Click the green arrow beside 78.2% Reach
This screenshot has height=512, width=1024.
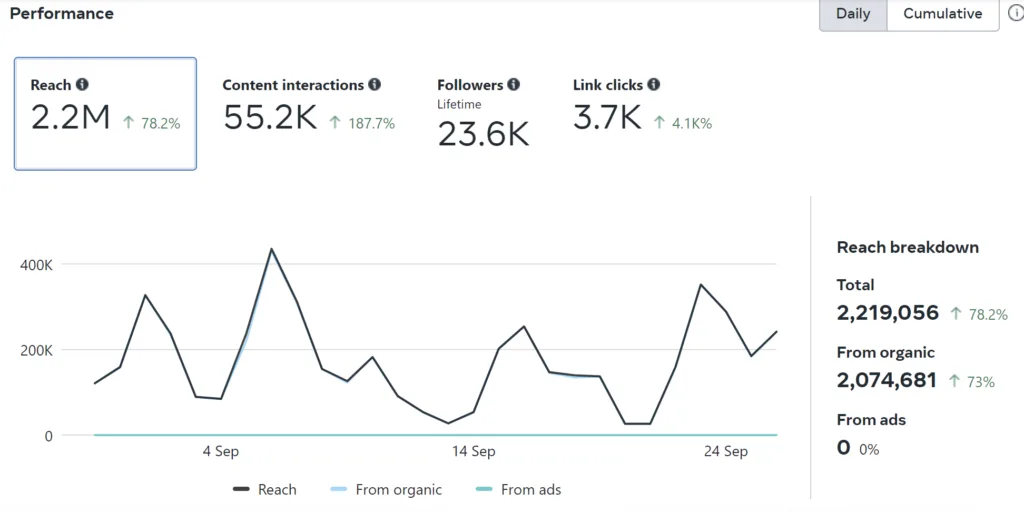click(x=128, y=123)
